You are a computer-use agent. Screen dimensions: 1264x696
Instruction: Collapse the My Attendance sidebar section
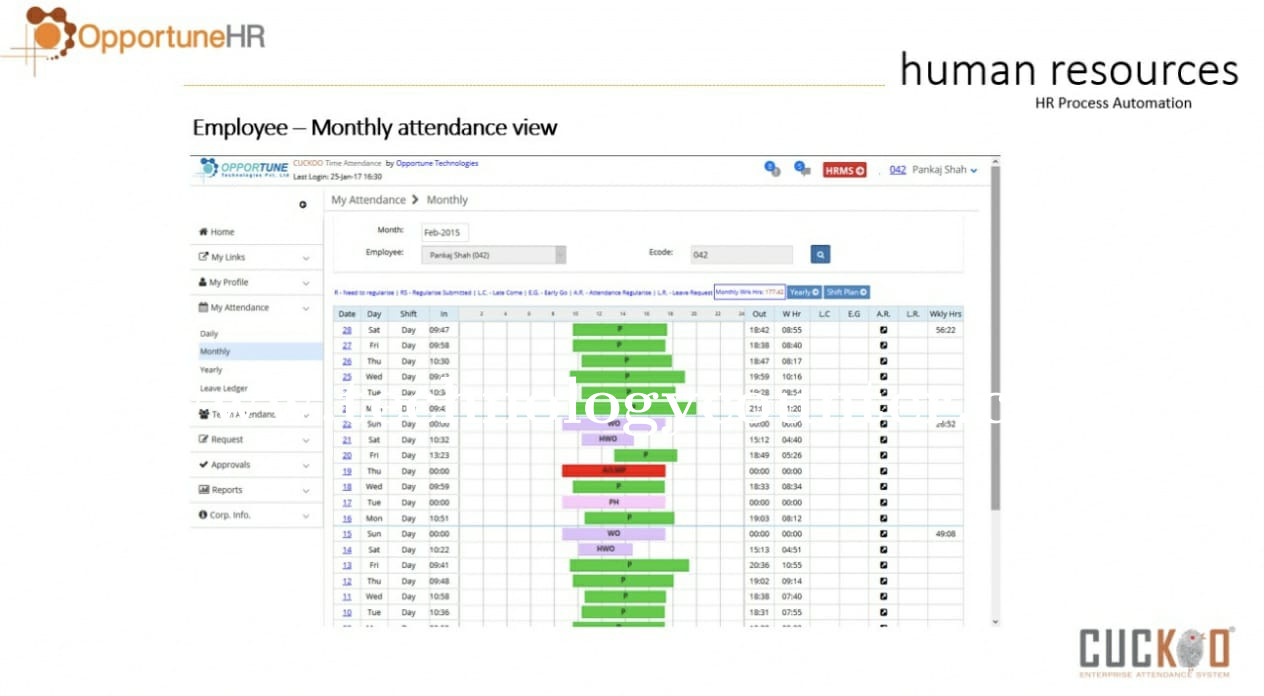(256, 308)
